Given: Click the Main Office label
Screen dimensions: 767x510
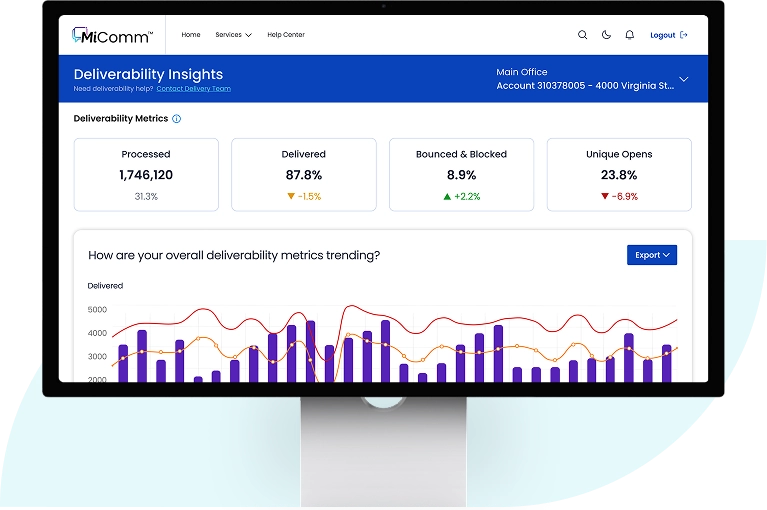Looking at the screenshot, I should click(521, 72).
